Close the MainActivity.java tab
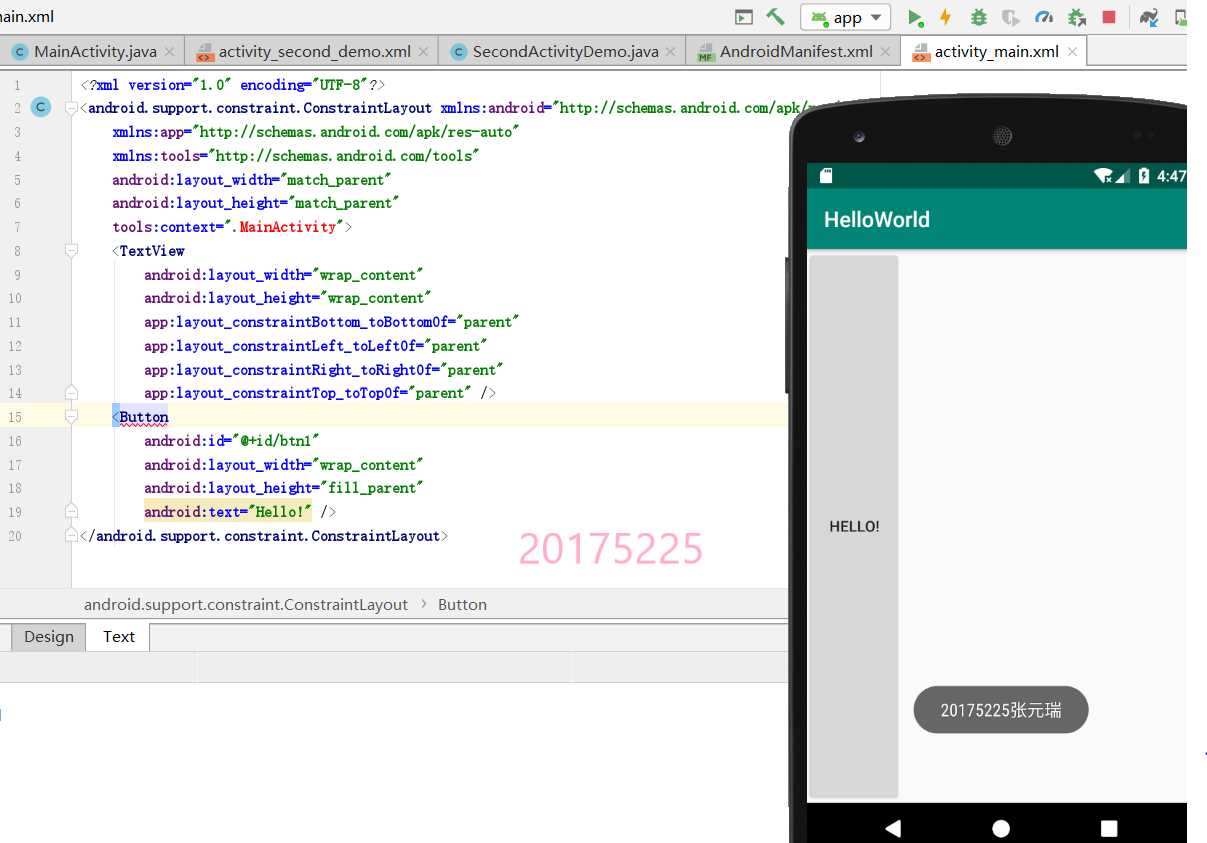The image size is (1207, 843). 169,51
